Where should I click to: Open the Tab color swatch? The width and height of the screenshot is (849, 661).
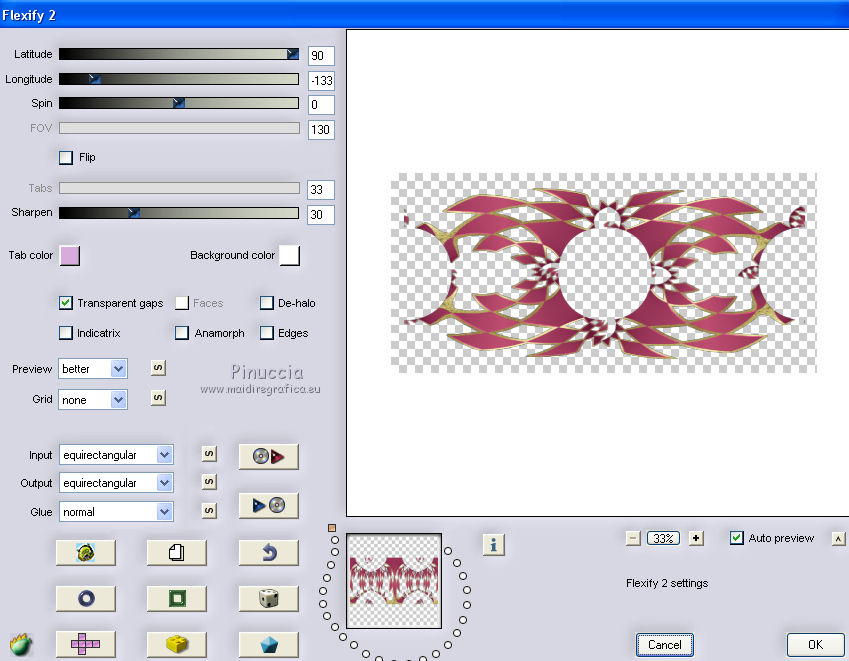click(70, 256)
